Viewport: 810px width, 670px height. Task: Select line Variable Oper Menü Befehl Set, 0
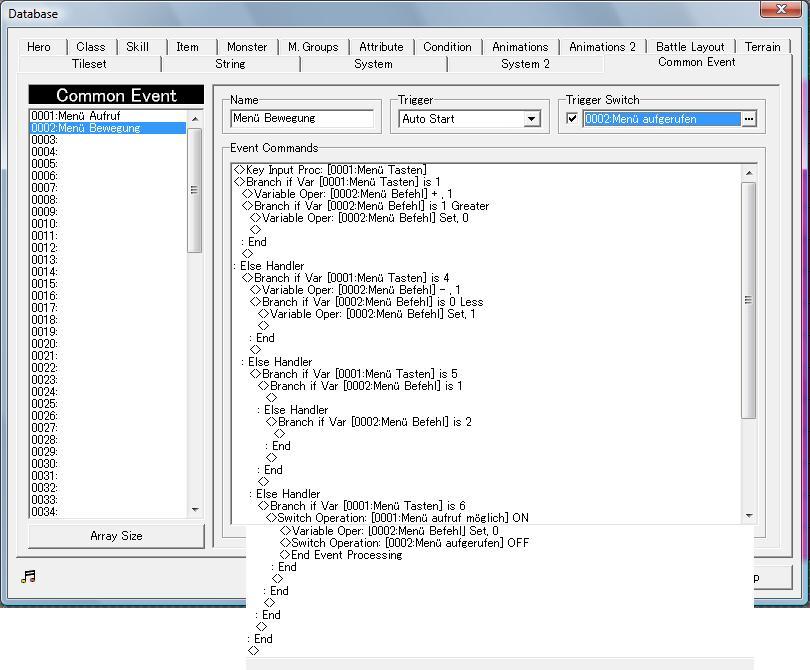point(359,218)
